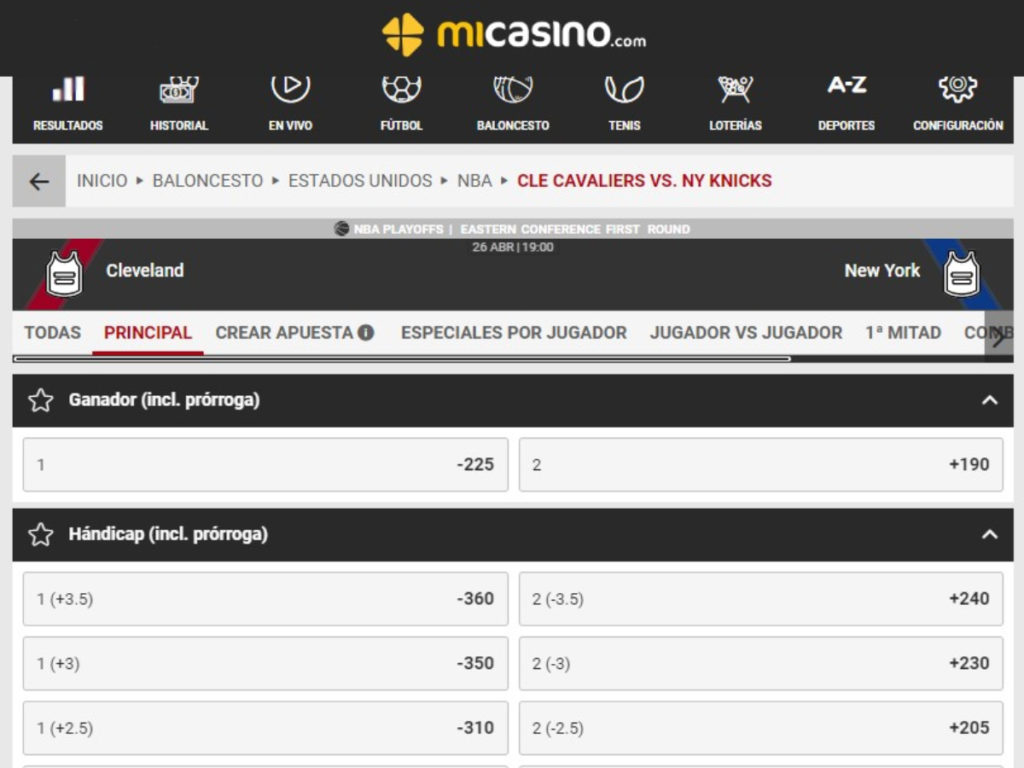Select handicap 1 (+3) at -350
1024x768 pixels.
tap(265, 664)
